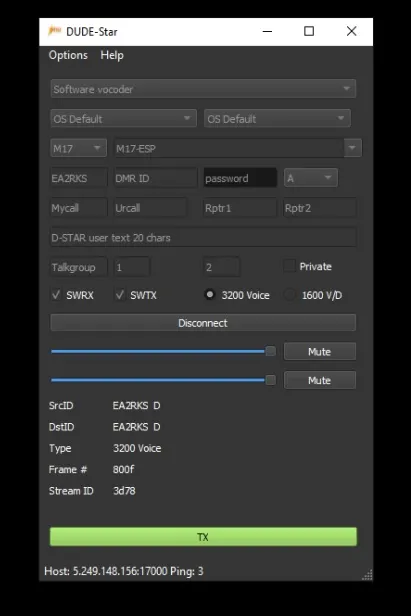Click the Host status bar text
411x616 pixels.
[124, 571]
